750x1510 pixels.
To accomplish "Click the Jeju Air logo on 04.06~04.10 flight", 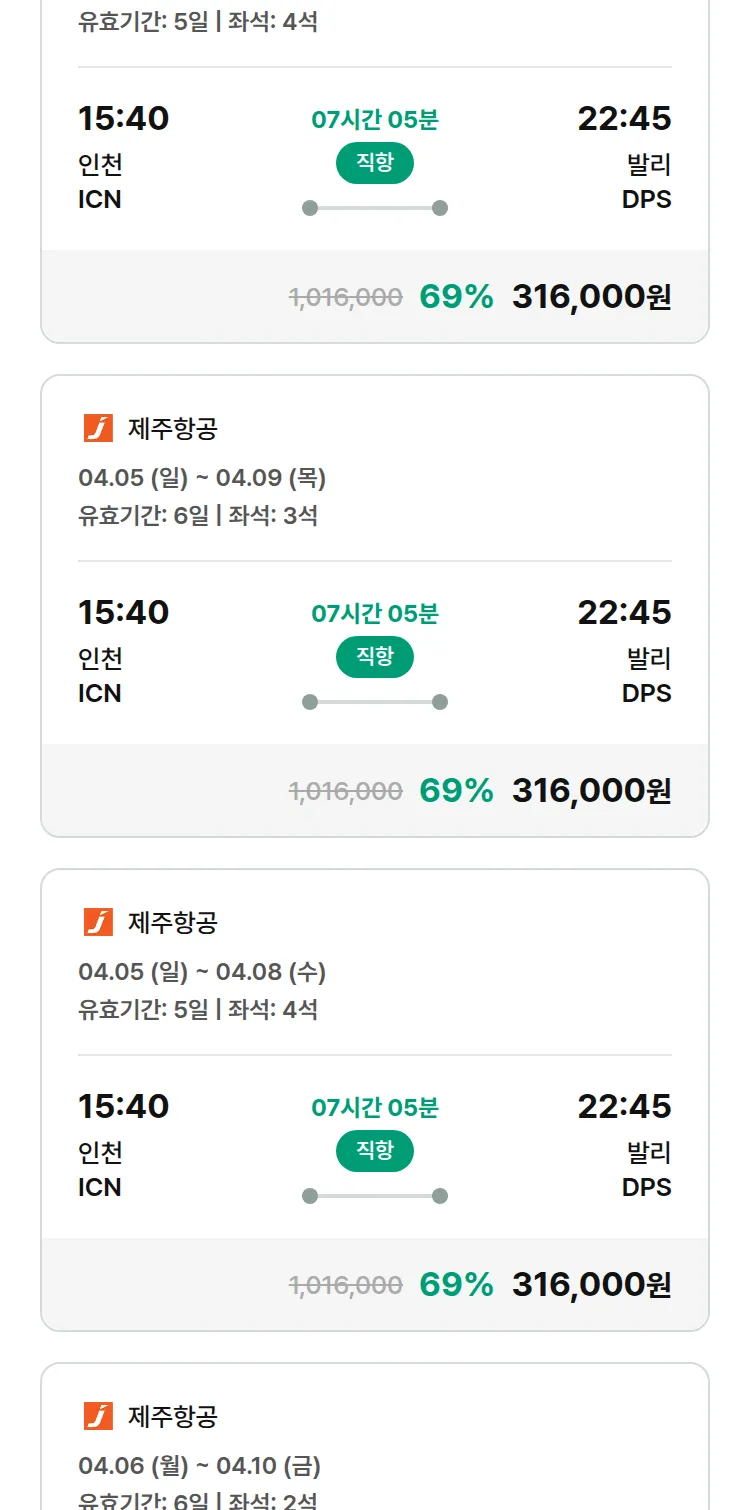I will pos(98,1416).
